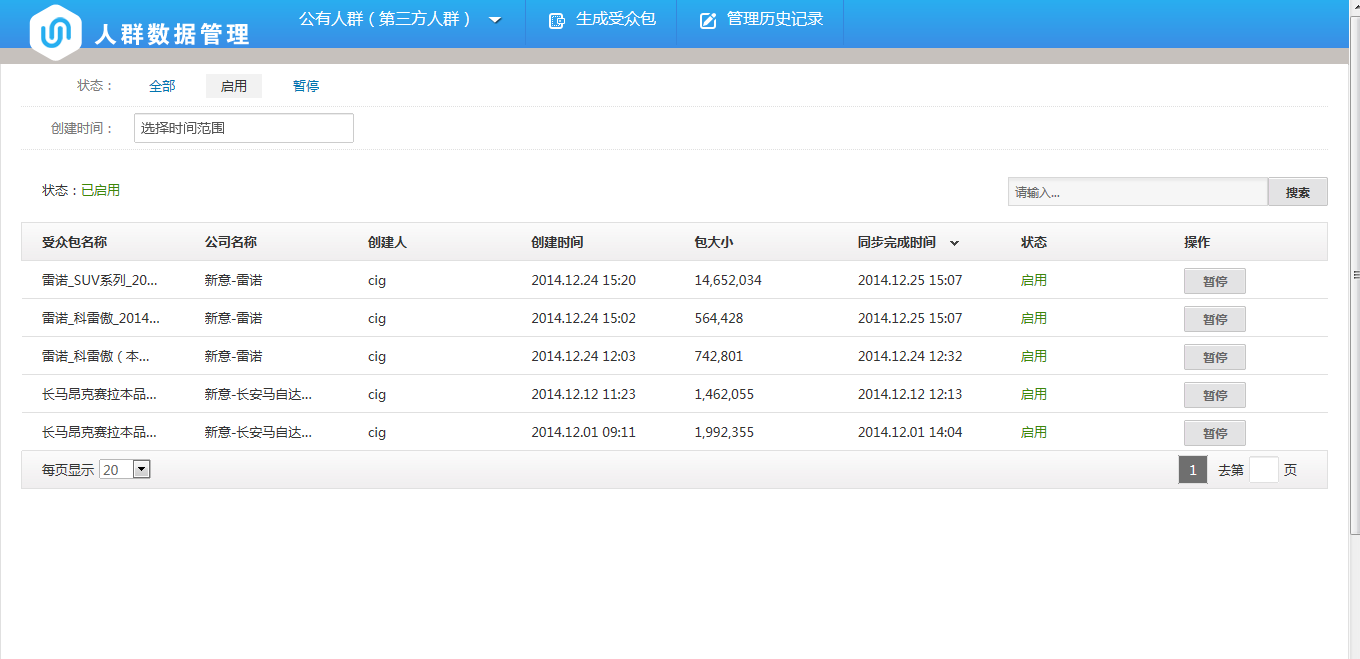
Task: Select the 启用 status filter
Action: [234, 86]
